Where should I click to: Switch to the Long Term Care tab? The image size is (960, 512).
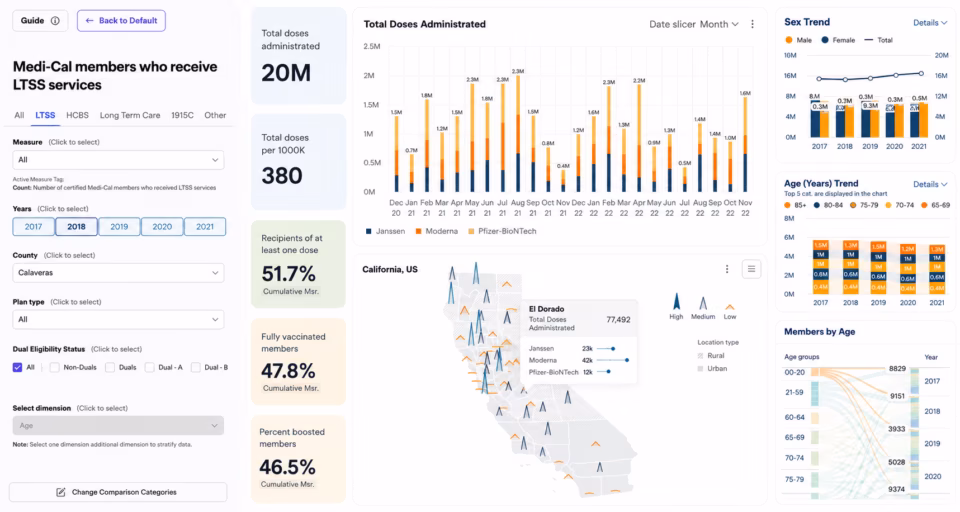(130, 115)
